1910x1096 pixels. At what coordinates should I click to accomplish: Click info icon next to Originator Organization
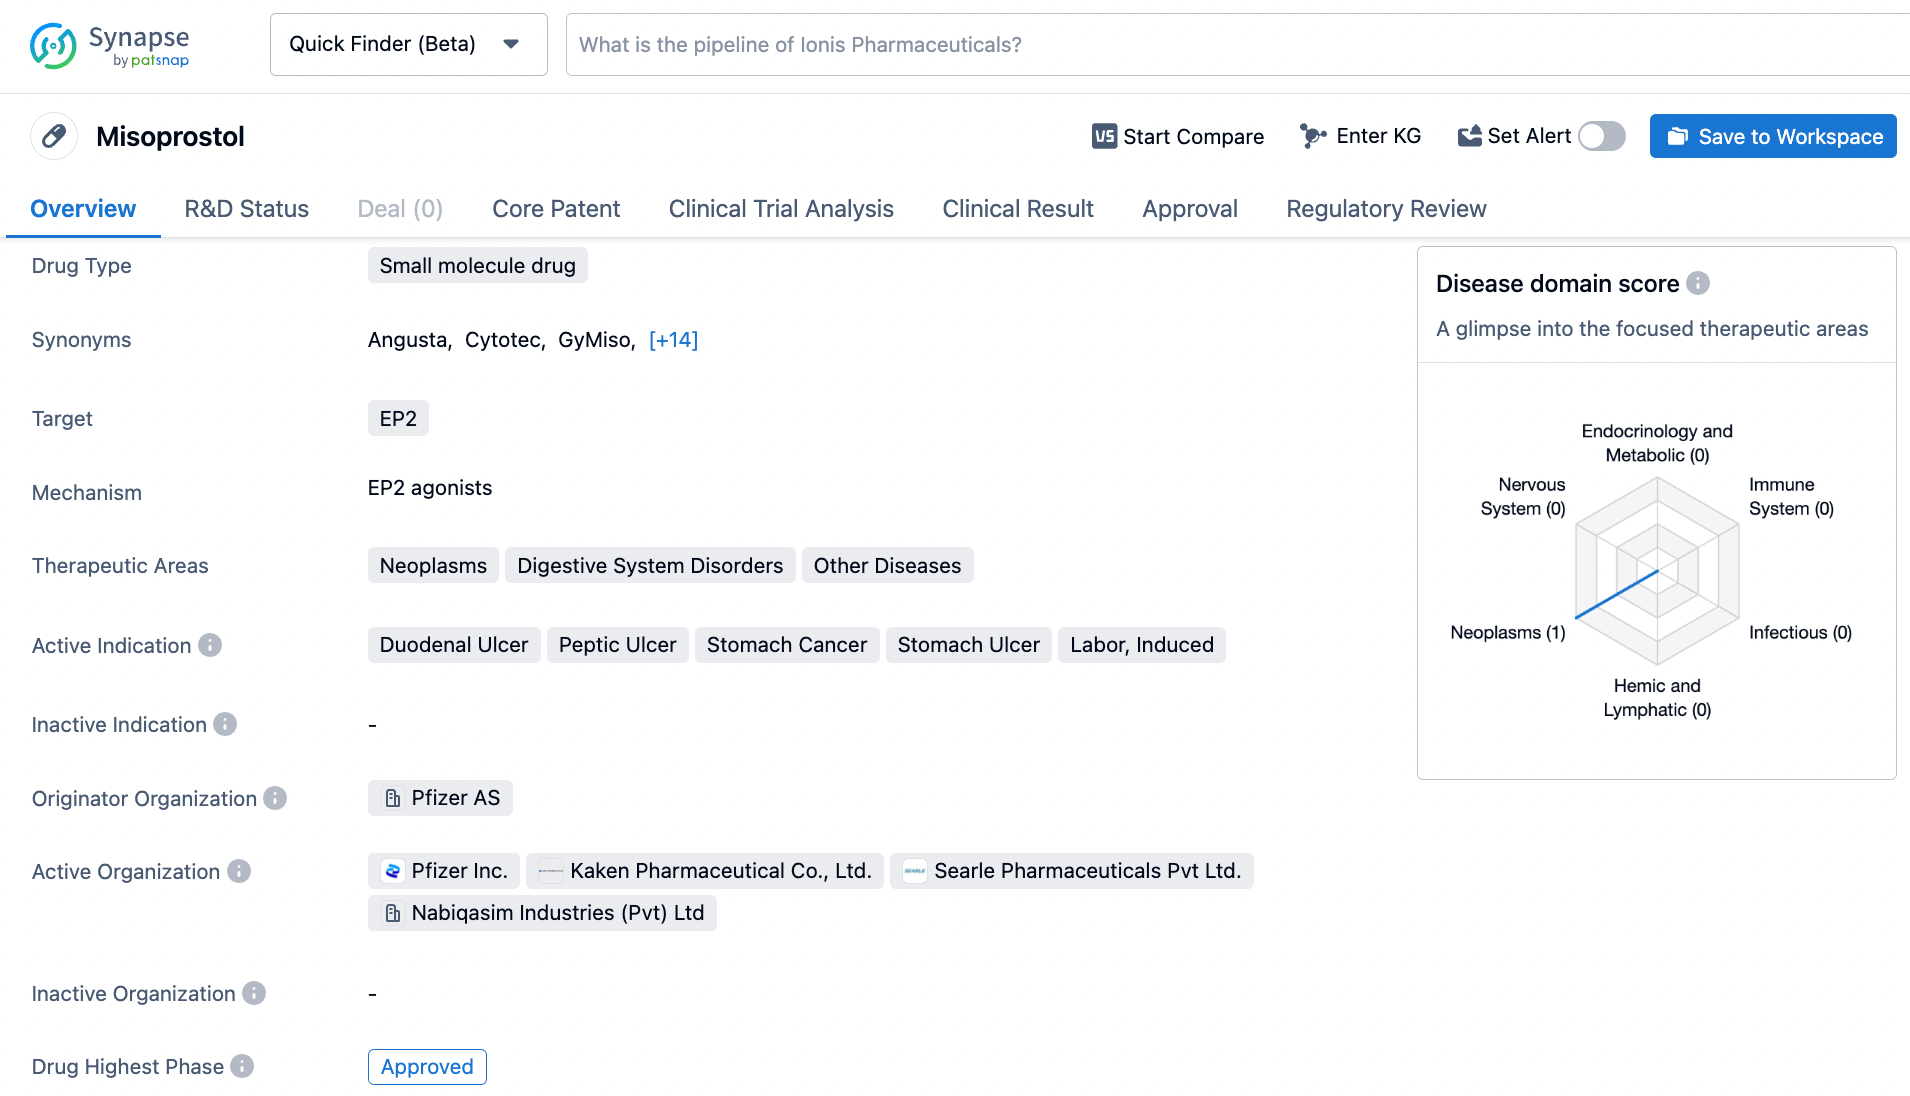pos(275,798)
